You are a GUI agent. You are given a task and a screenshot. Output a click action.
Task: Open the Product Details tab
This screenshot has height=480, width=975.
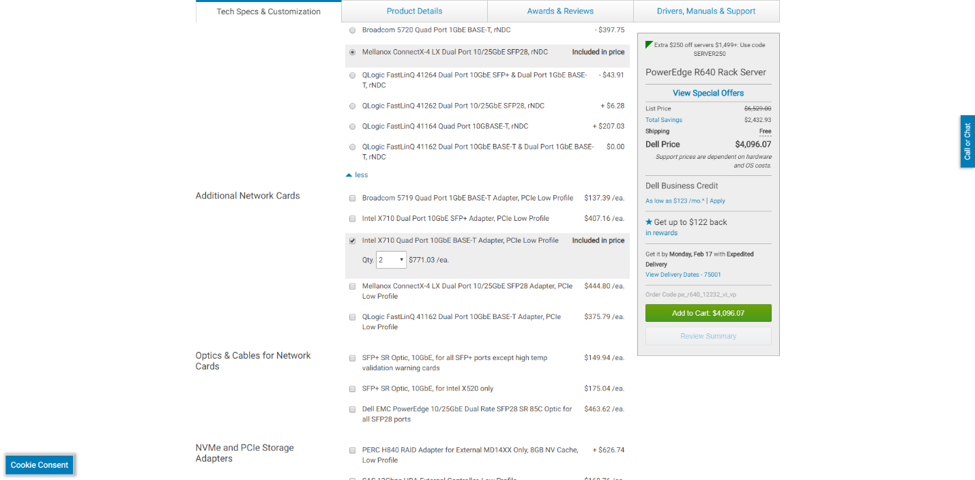click(x=414, y=11)
